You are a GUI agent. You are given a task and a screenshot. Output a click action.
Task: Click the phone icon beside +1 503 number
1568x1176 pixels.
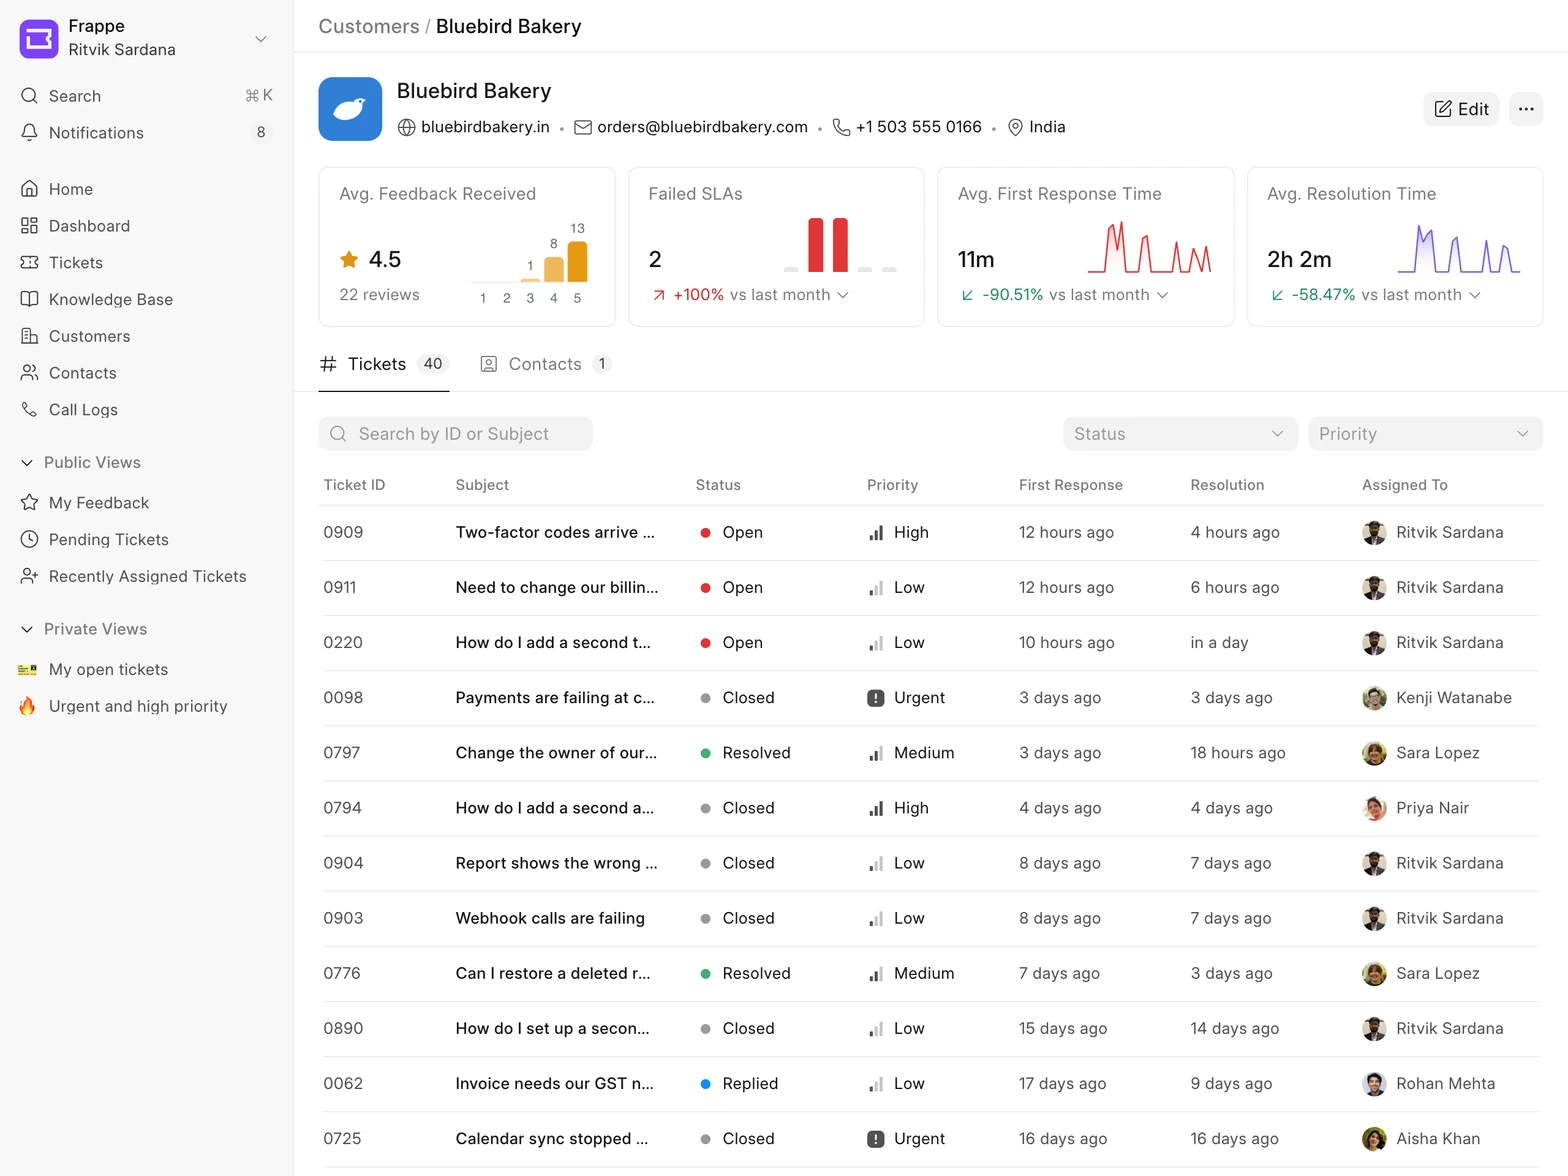[x=841, y=127]
